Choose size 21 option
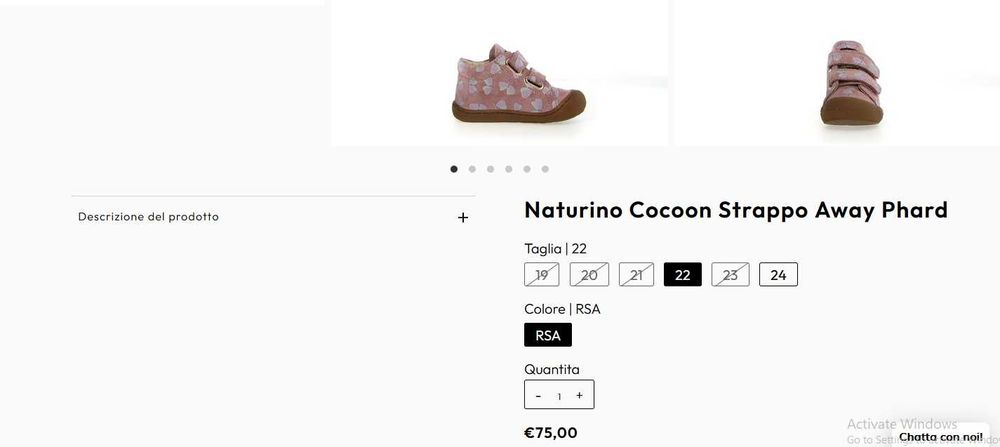Viewport: 1000px width, 447px height. tap(636, 275)
